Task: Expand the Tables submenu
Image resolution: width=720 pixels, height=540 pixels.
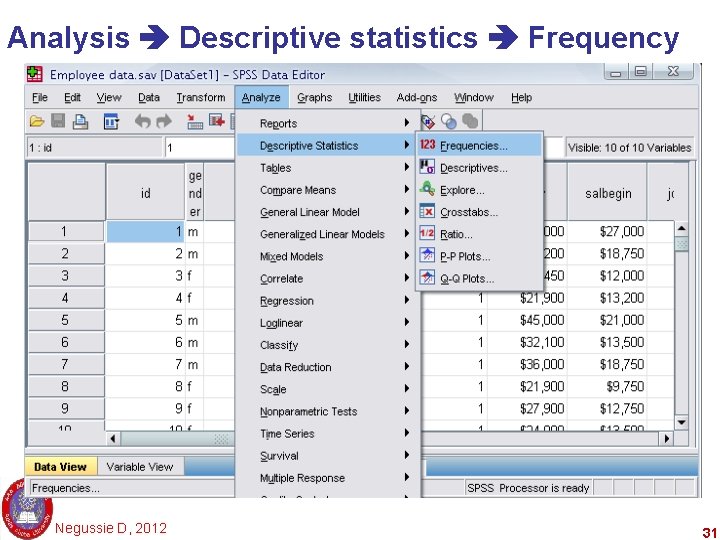Action: pos(328,168)
